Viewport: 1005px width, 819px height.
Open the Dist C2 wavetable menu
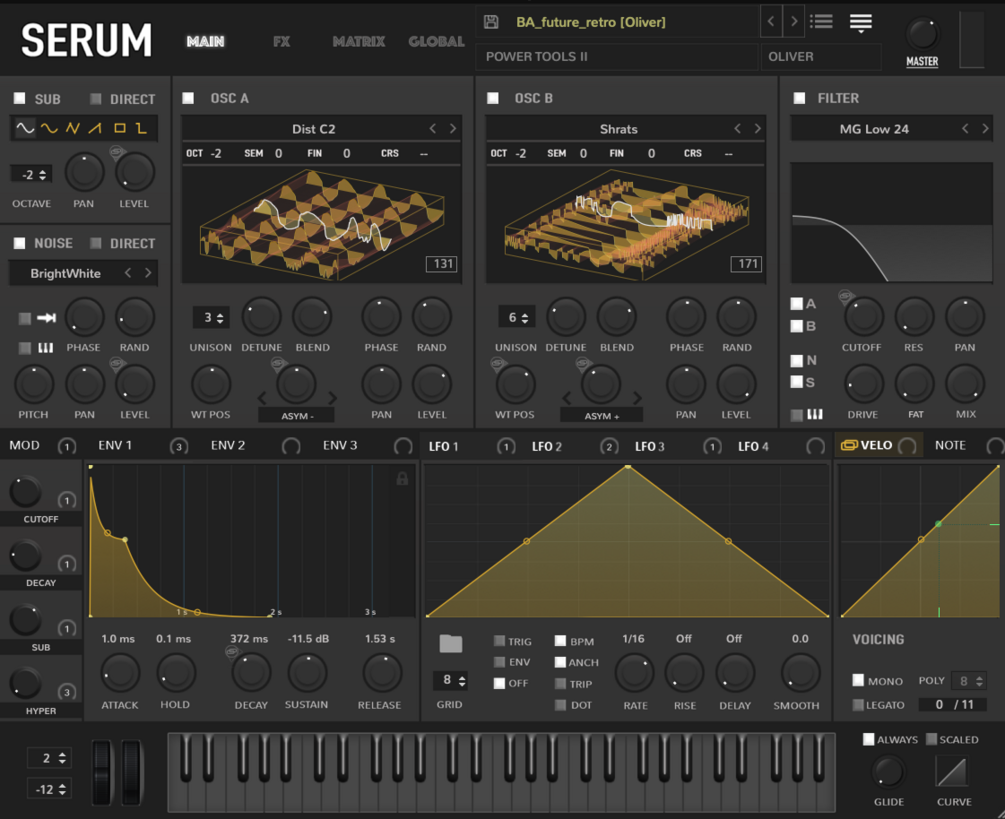[x=313, y=129]
